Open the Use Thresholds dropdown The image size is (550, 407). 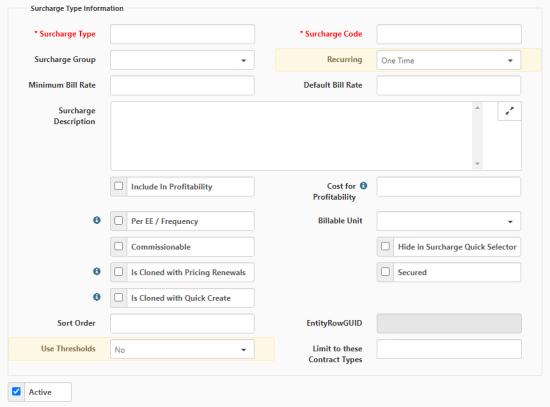point(182,349)
